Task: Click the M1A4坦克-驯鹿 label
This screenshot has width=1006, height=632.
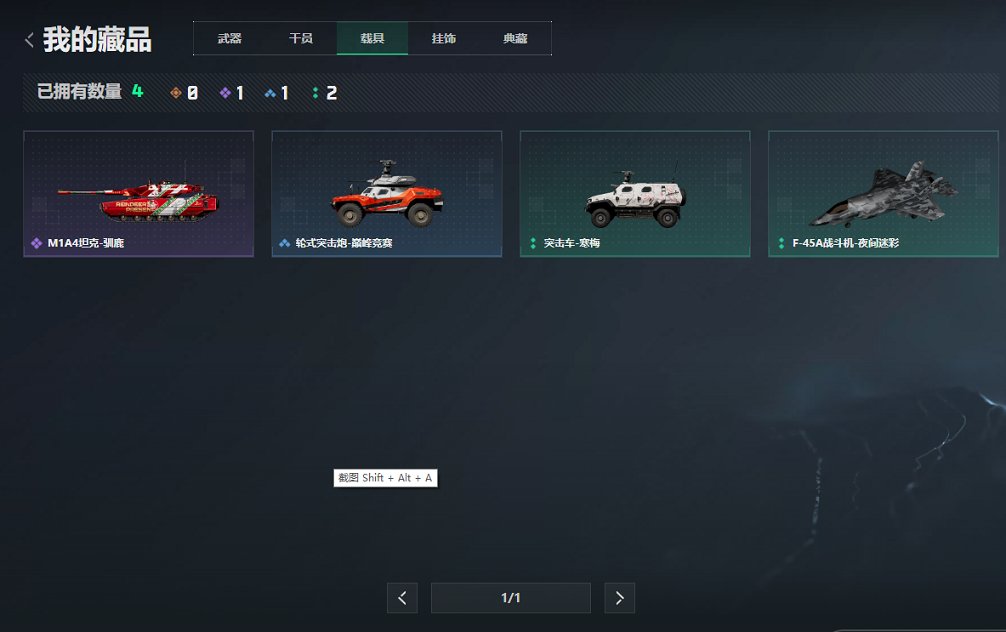Action: [x=86, y=243]
